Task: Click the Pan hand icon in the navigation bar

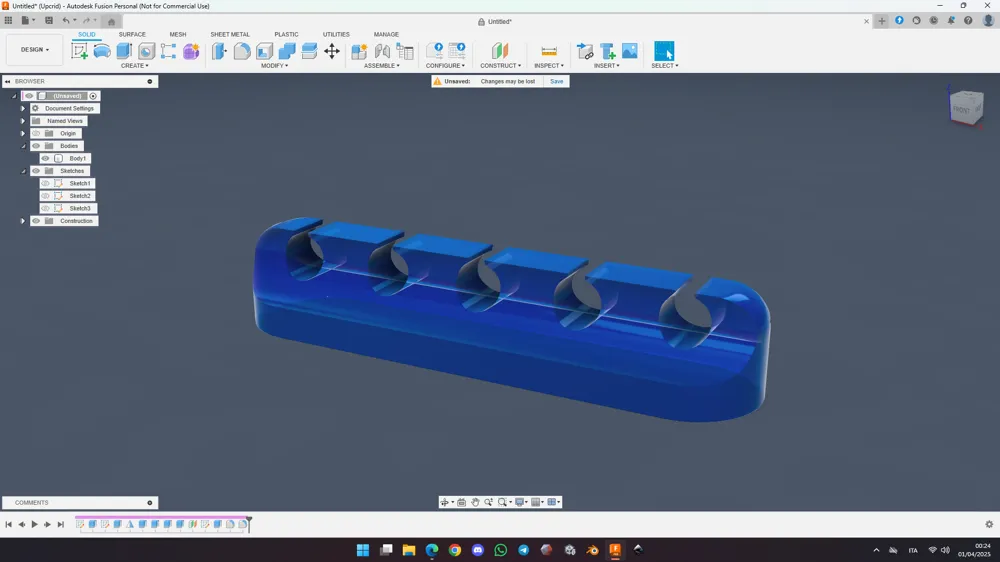Action: click(x=475, y=502)
